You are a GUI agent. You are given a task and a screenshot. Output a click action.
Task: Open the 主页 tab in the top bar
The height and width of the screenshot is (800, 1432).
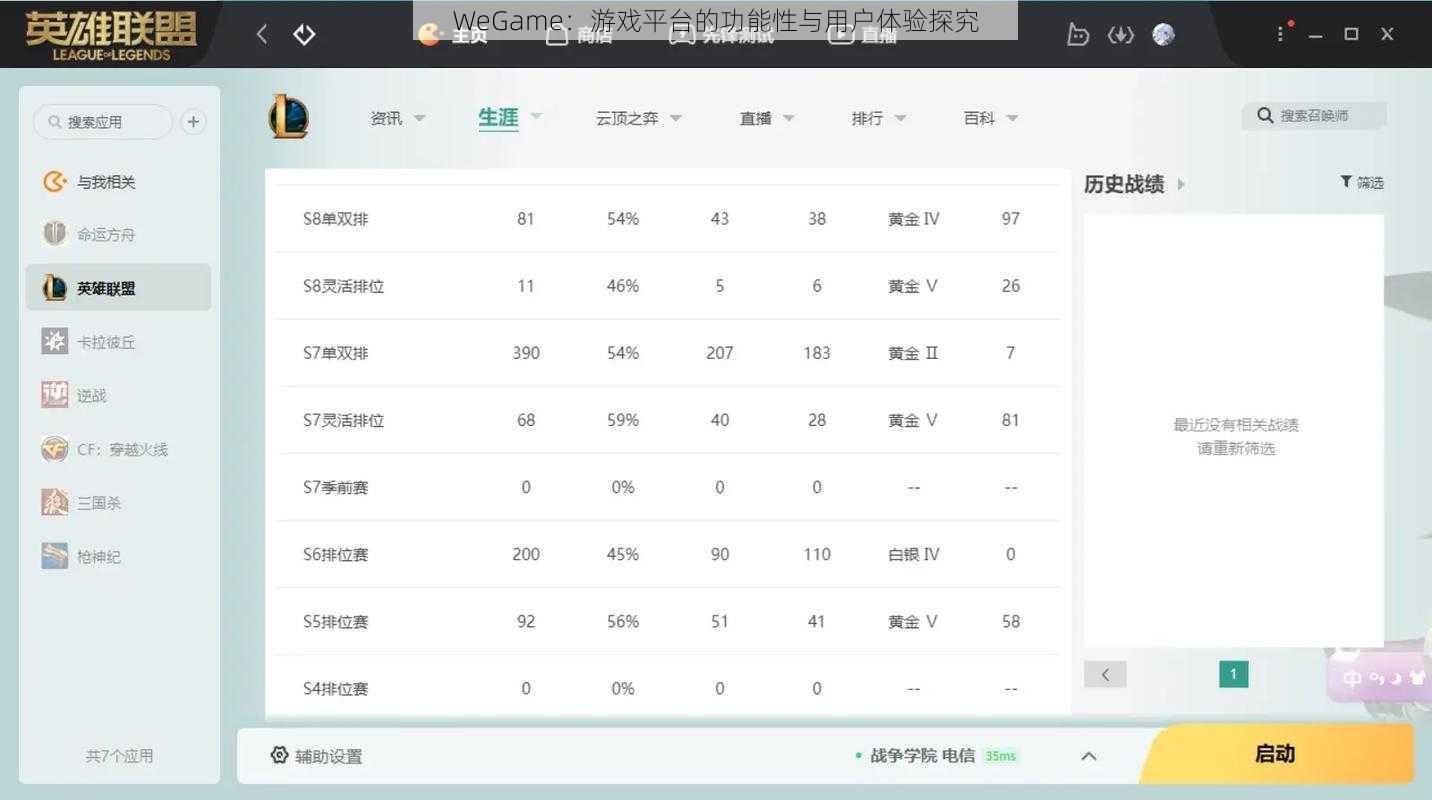click(x=453, y=35)
